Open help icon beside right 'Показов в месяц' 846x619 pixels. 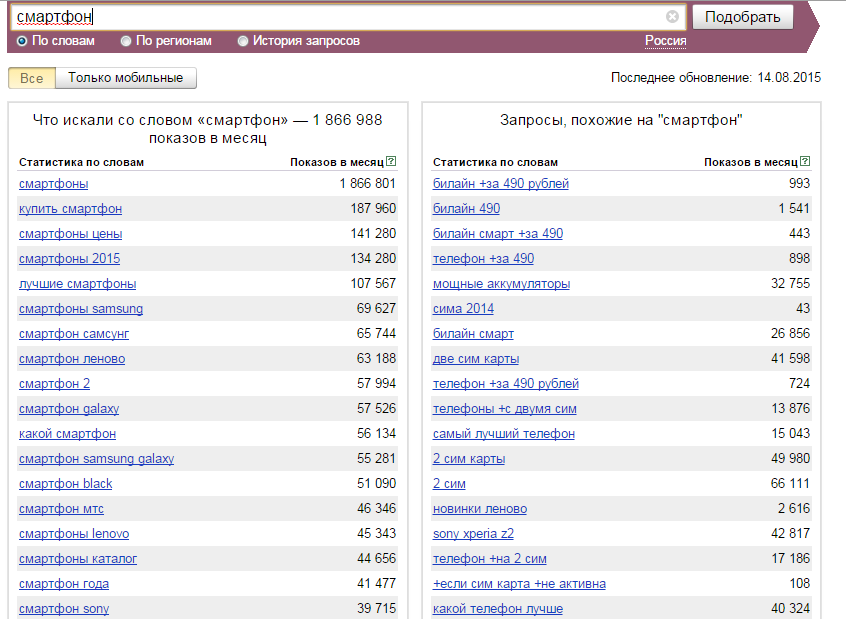pos(805,161)
